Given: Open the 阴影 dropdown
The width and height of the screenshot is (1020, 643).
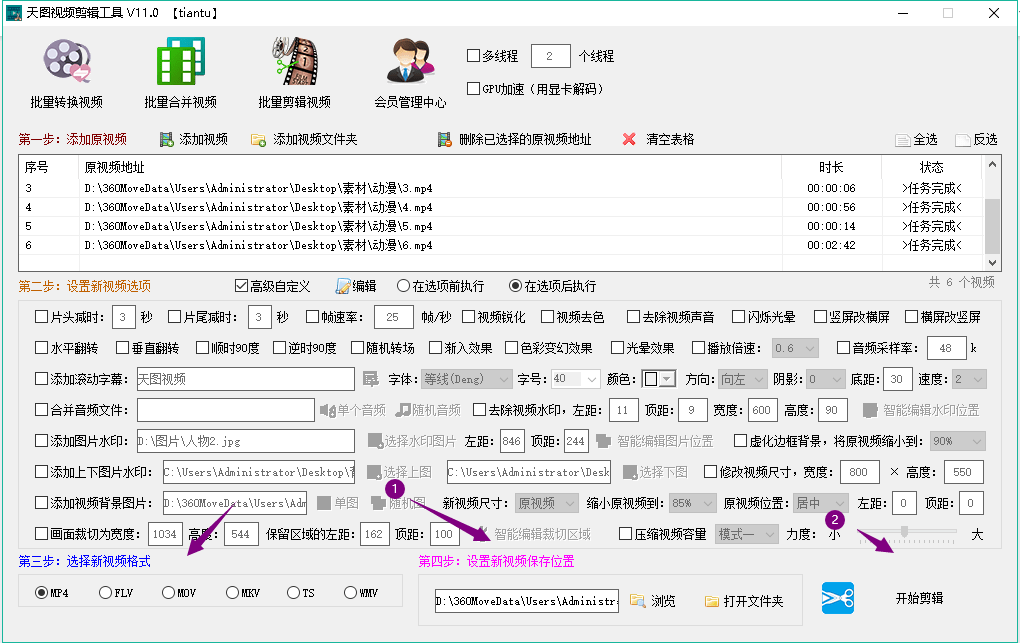Looking at the screenshot, I should click(x=826, y=379).
